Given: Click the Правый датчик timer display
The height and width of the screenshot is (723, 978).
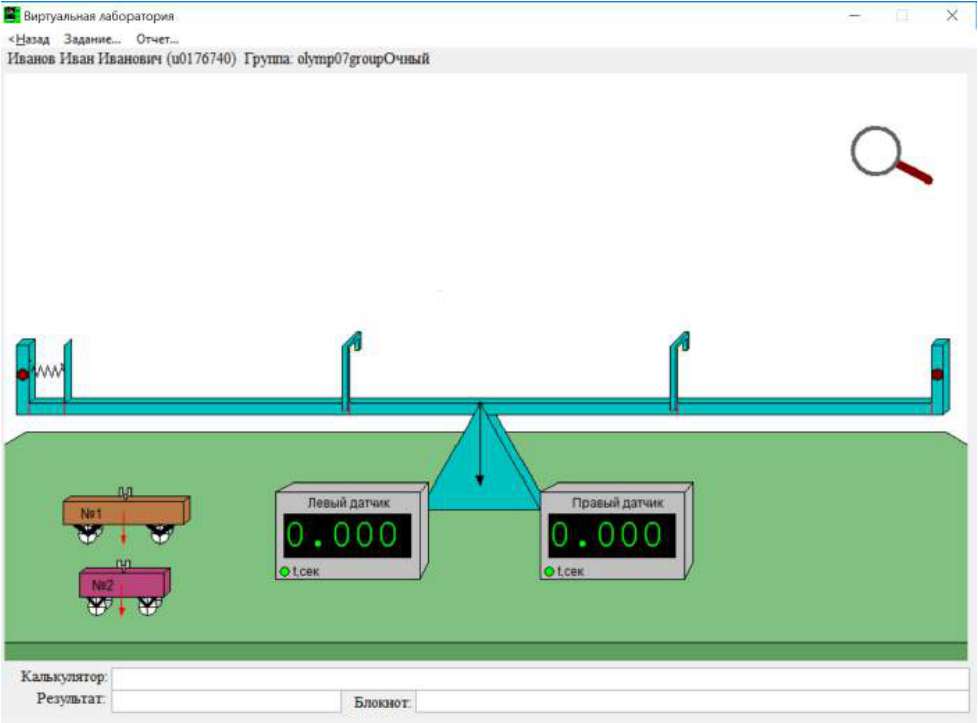Looking at the screenshot, I should click(611, 535).
